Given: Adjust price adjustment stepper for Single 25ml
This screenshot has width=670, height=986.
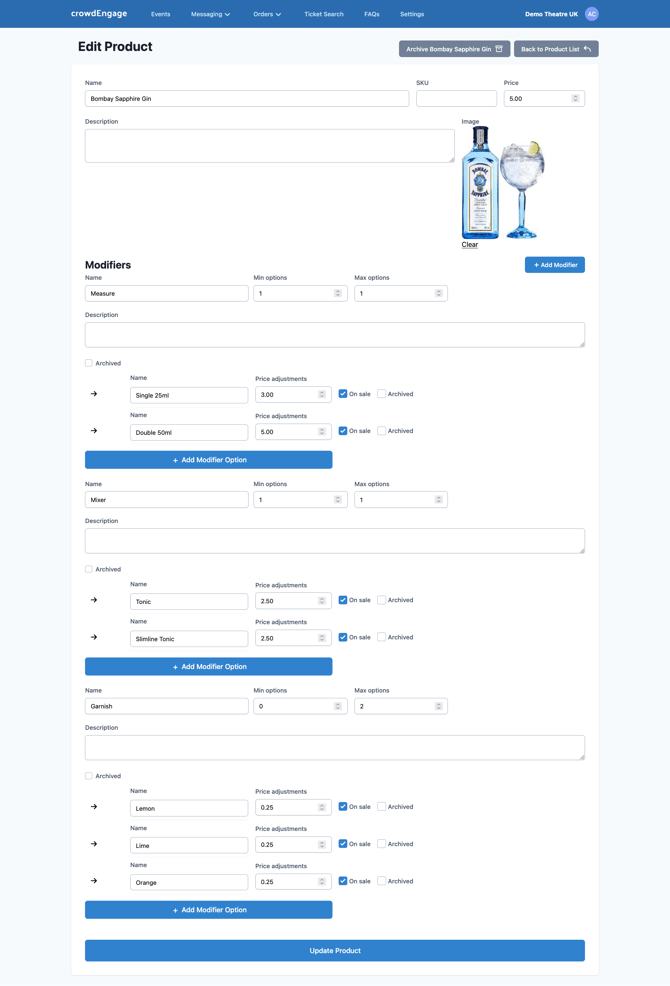Looking at the screenshot, I should (321, 394).
